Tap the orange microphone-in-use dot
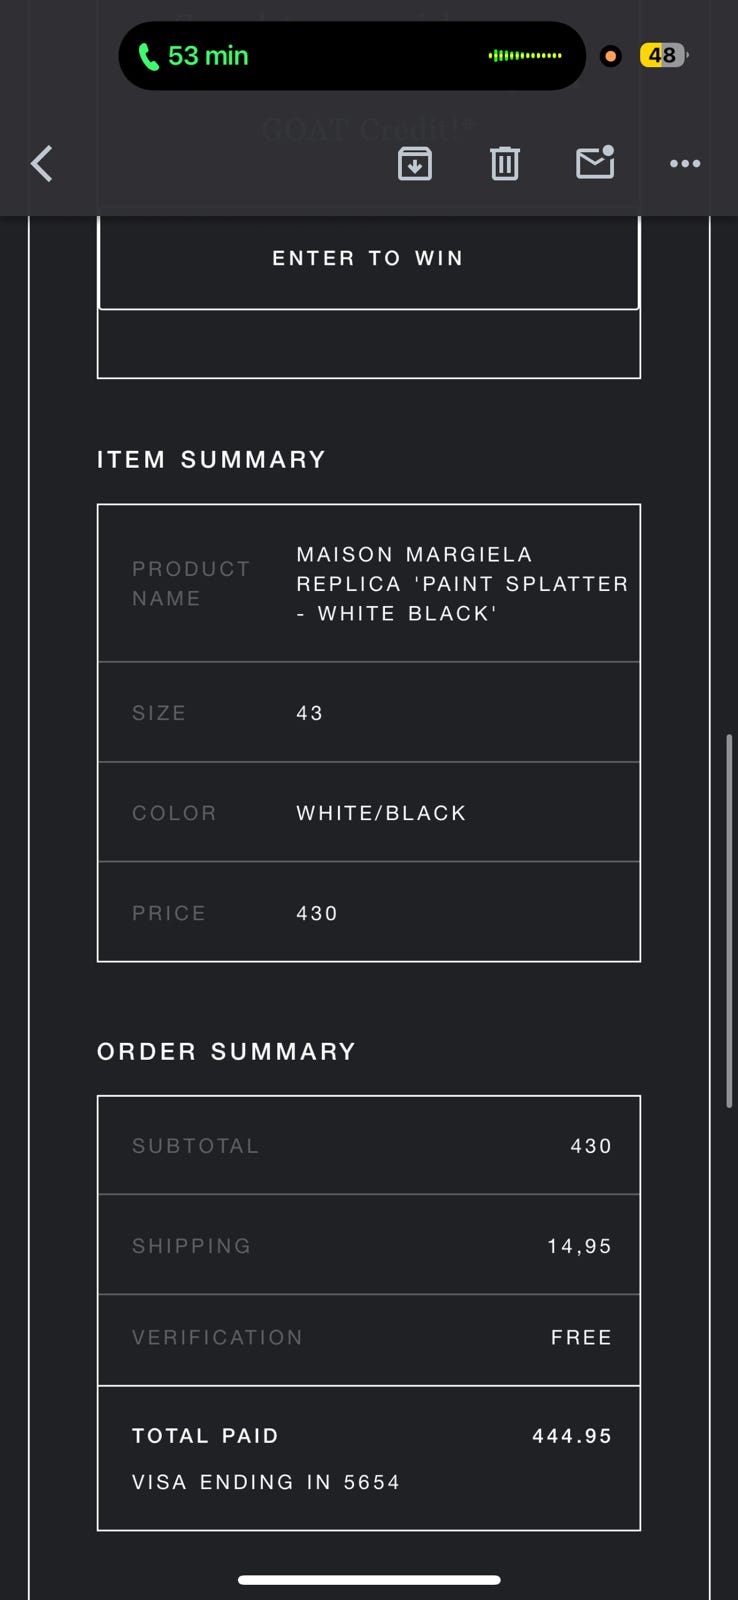This screenshot has height=1600, width=738. click(610, 56)
